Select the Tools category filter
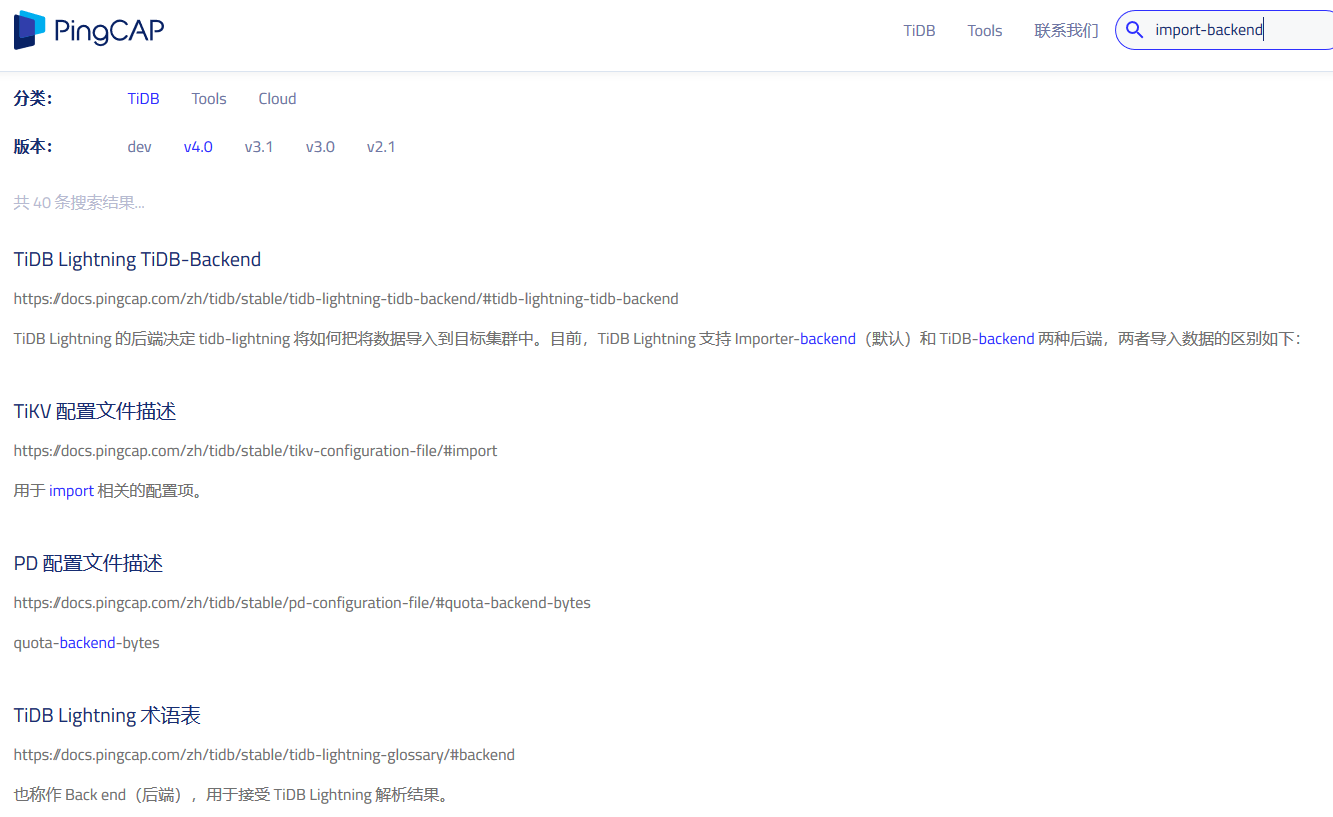 point(209,98)
